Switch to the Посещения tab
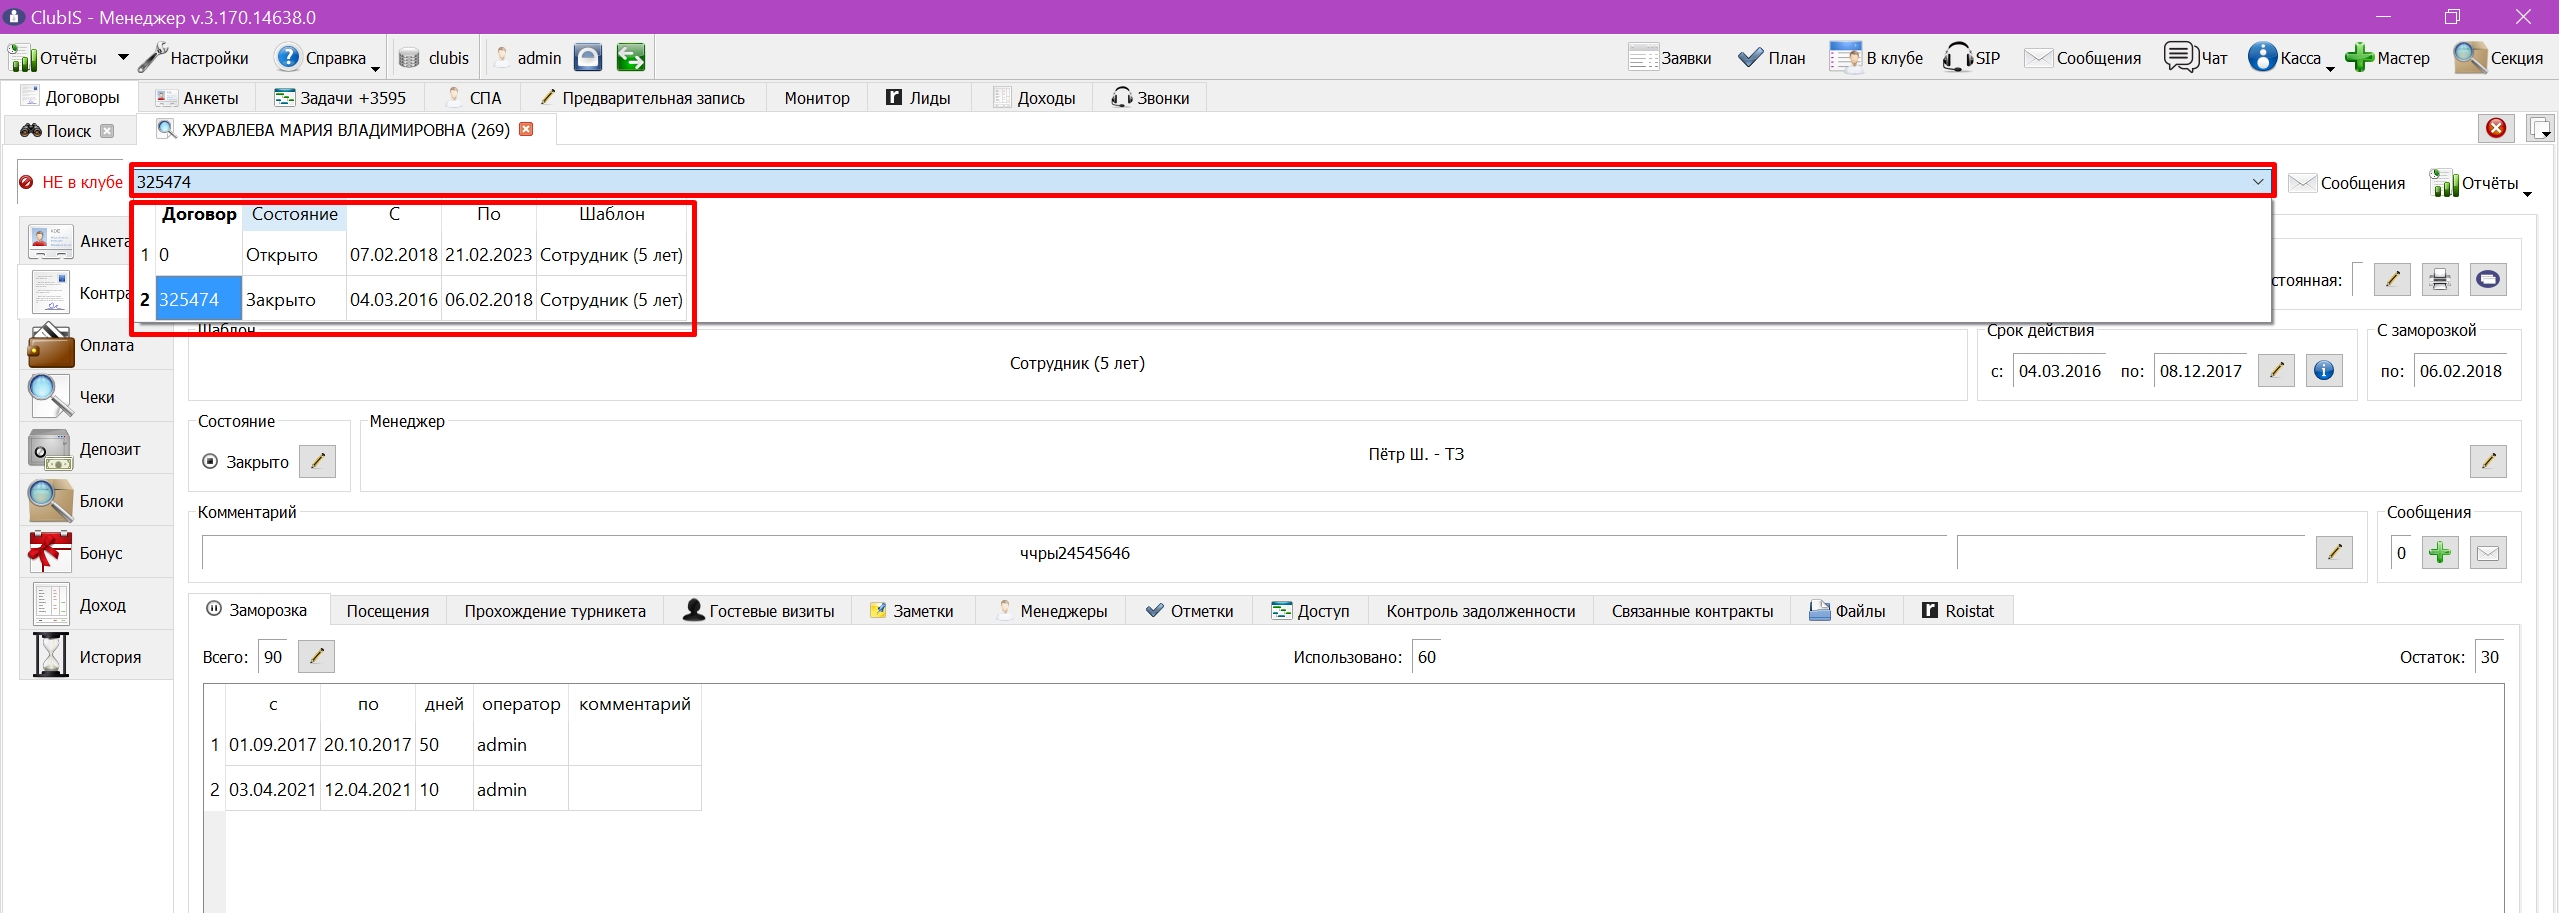The image size is (2559, 913). point(387,611)
